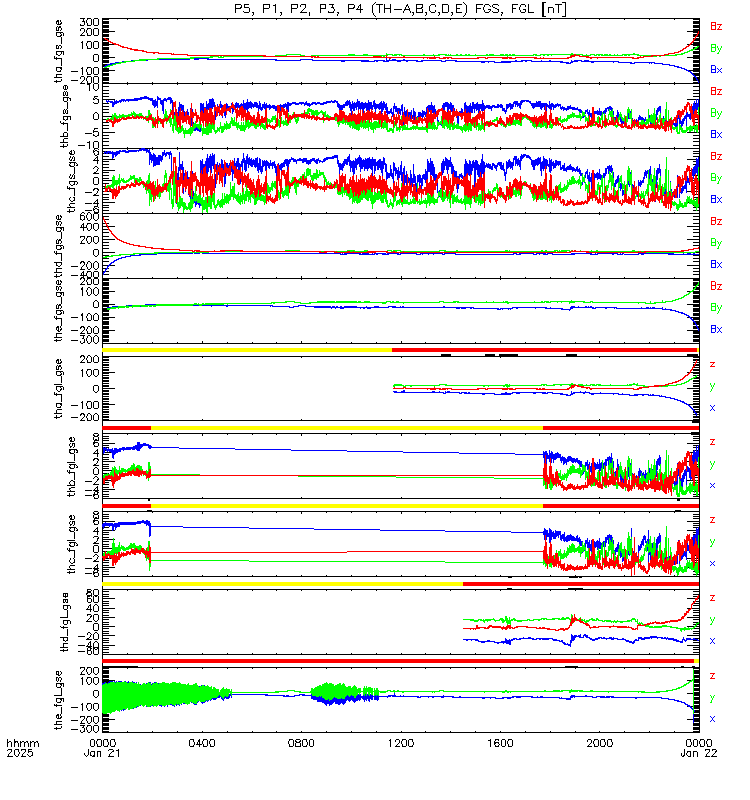Click the 2000 time tick label
Viewport: 750px width, 800px height.
(599, 743)
